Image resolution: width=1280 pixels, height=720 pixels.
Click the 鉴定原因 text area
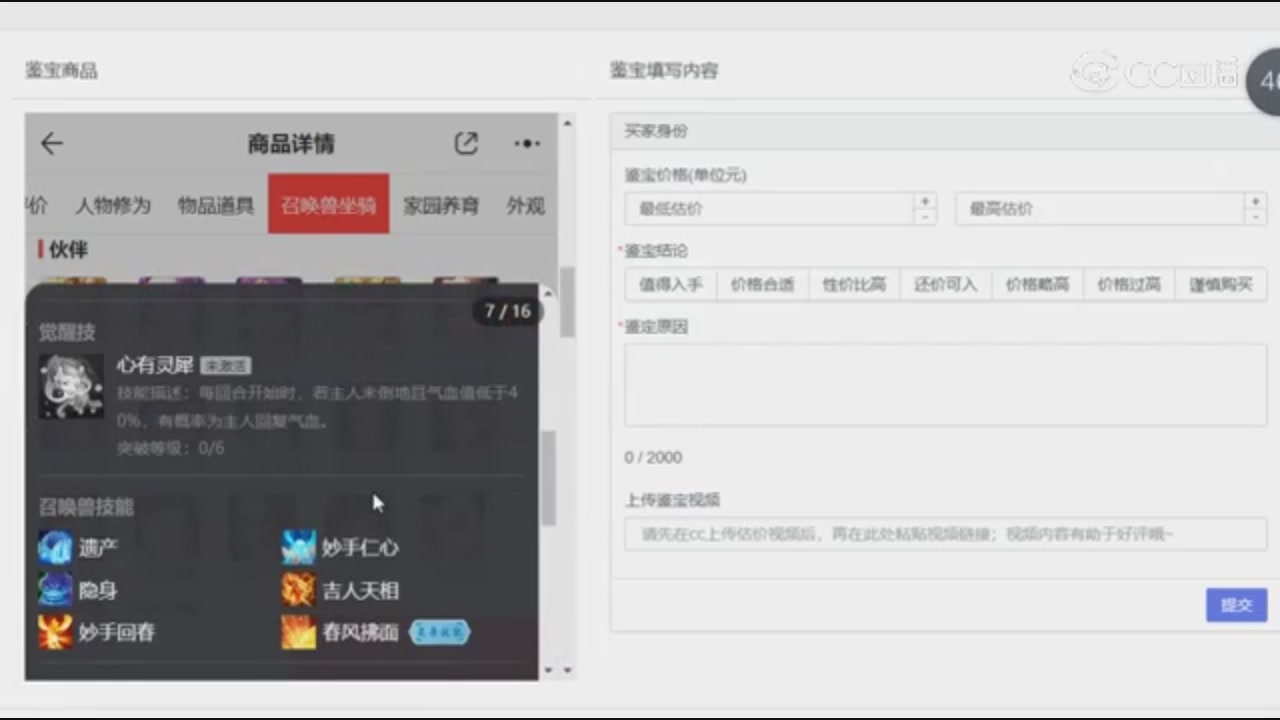pos(946,386)
